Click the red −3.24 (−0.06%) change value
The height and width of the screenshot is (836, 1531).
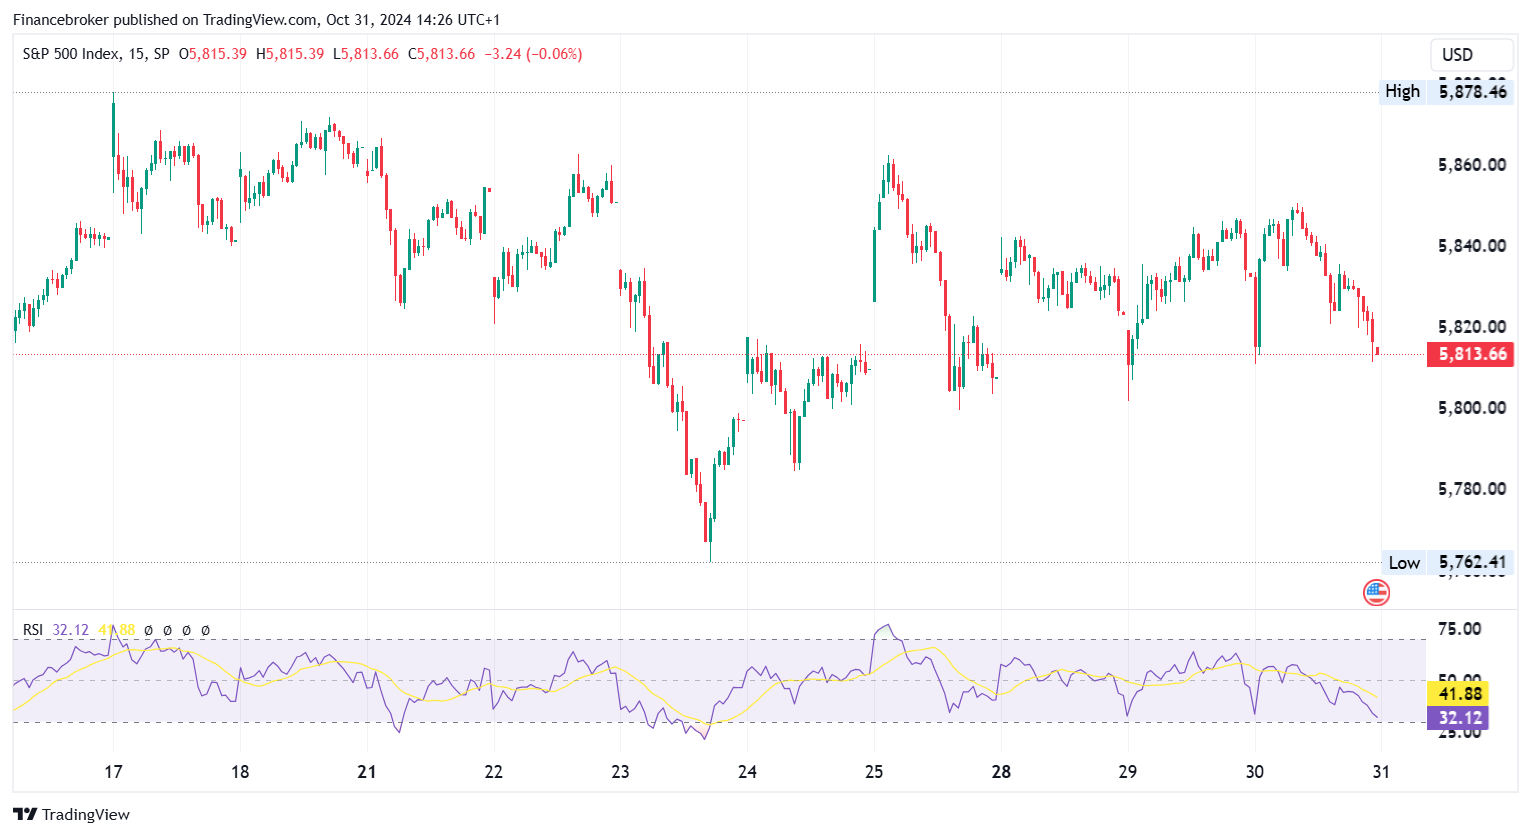[x=533, y=54]
